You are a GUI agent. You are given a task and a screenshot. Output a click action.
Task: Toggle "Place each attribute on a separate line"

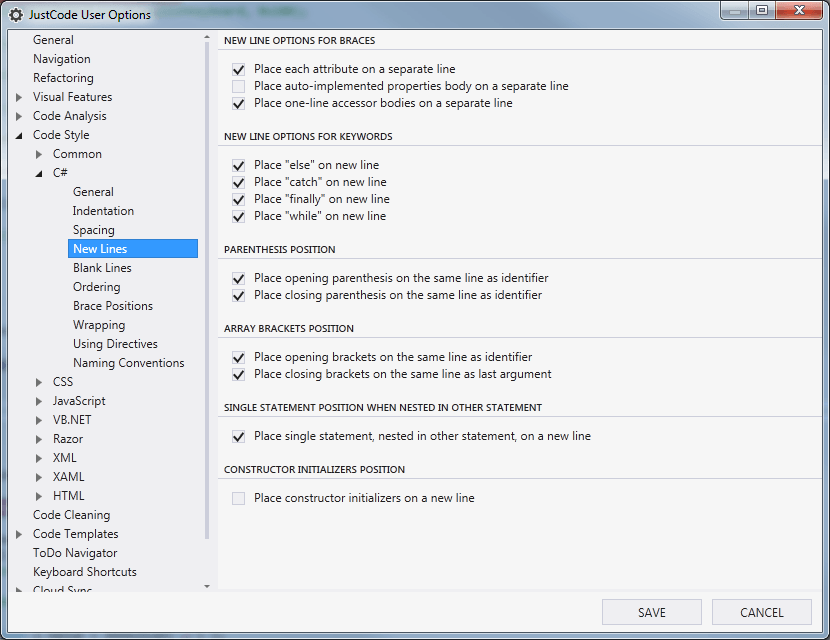pyautogui.click(x=239, y=70)
